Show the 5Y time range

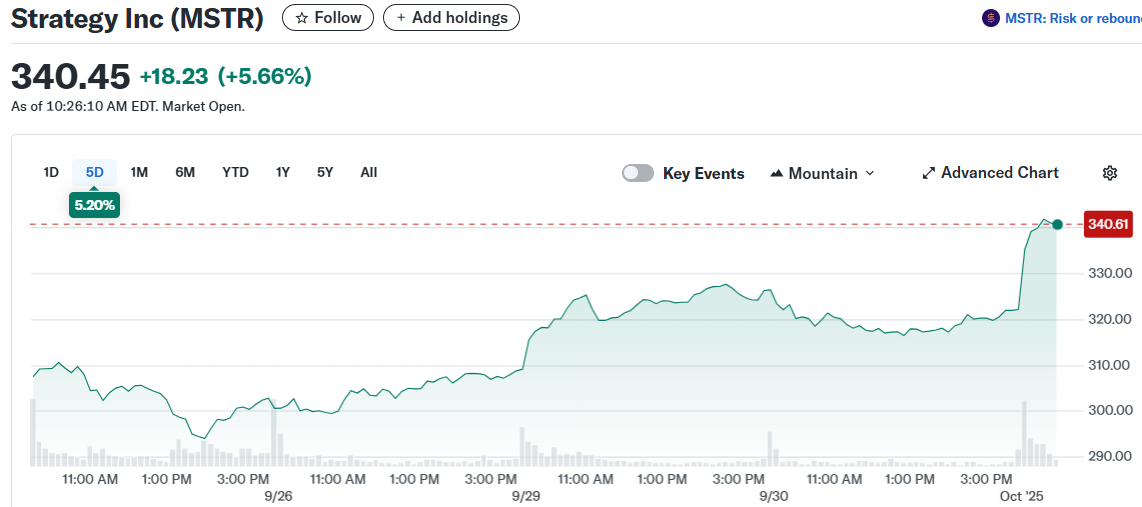click(x=325, y=172)
